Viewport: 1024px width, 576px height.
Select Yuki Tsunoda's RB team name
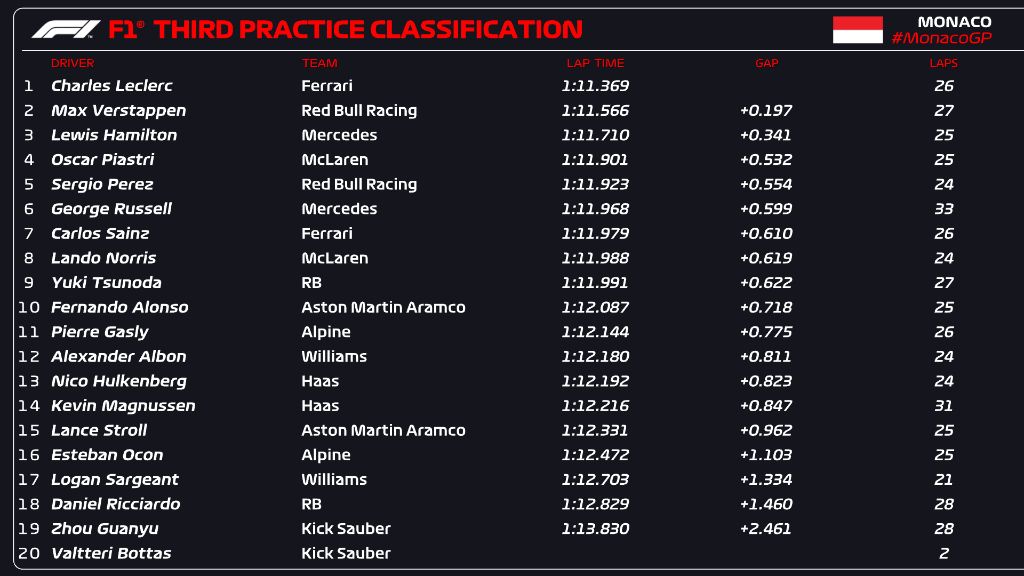[311, 283]
